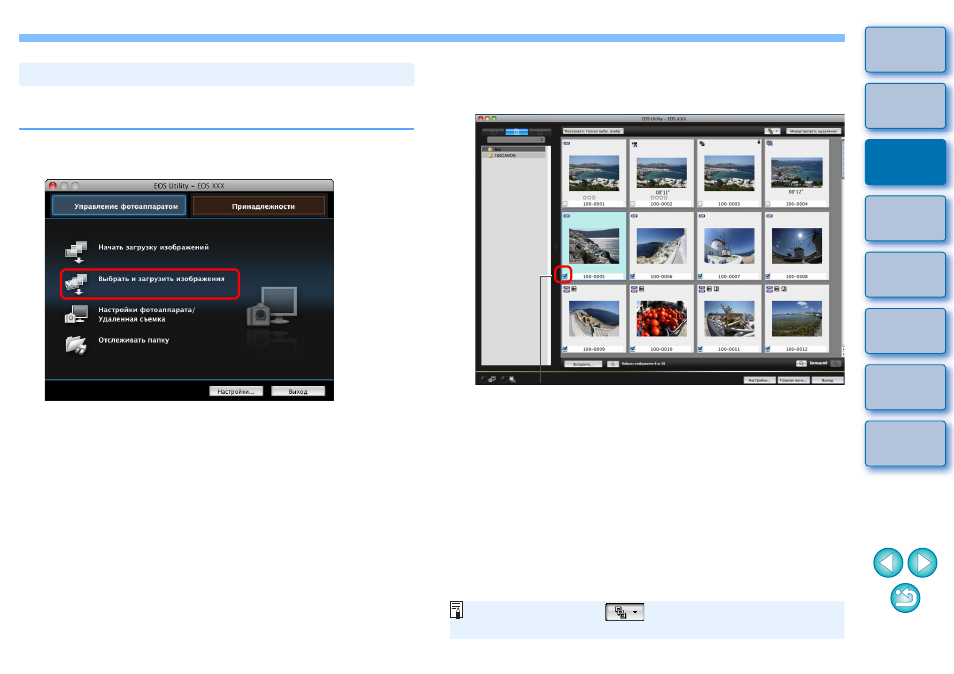Click 'Выбрать и загрузить изображения' text
Viewport: 954px width, 674px height.
click(161, 279)
